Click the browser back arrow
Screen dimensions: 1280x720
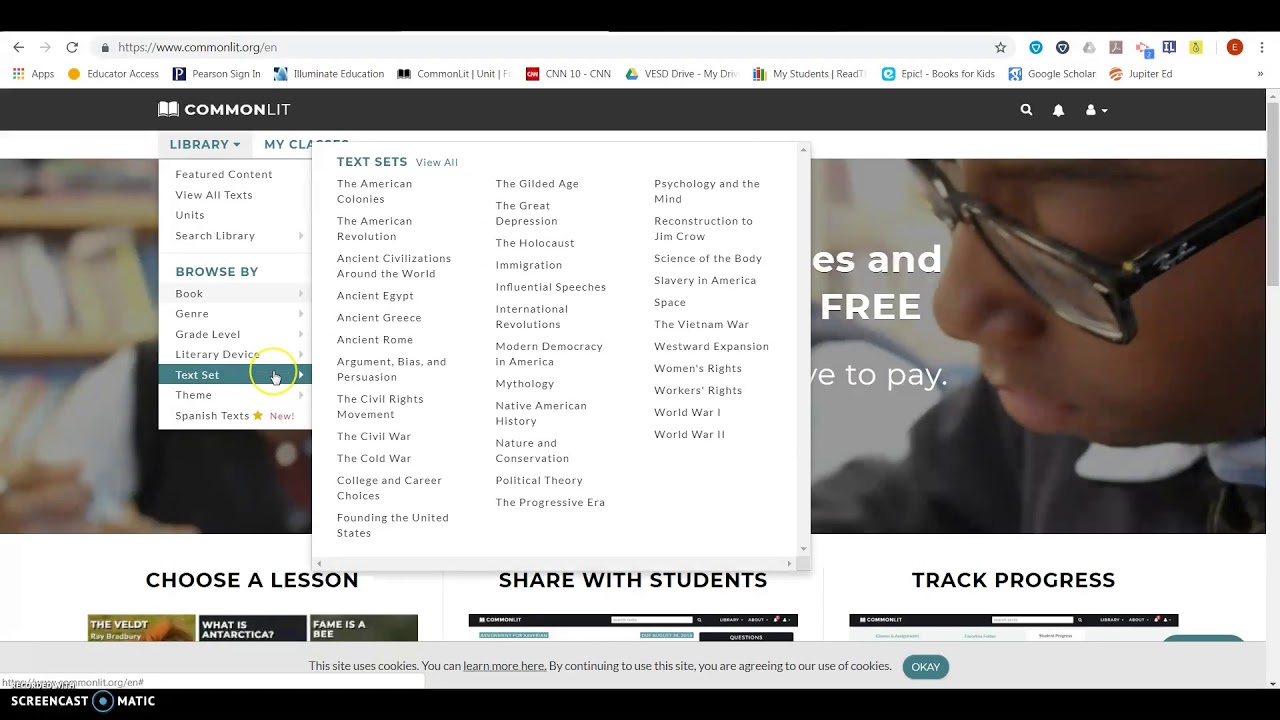(x=18, y=47)
